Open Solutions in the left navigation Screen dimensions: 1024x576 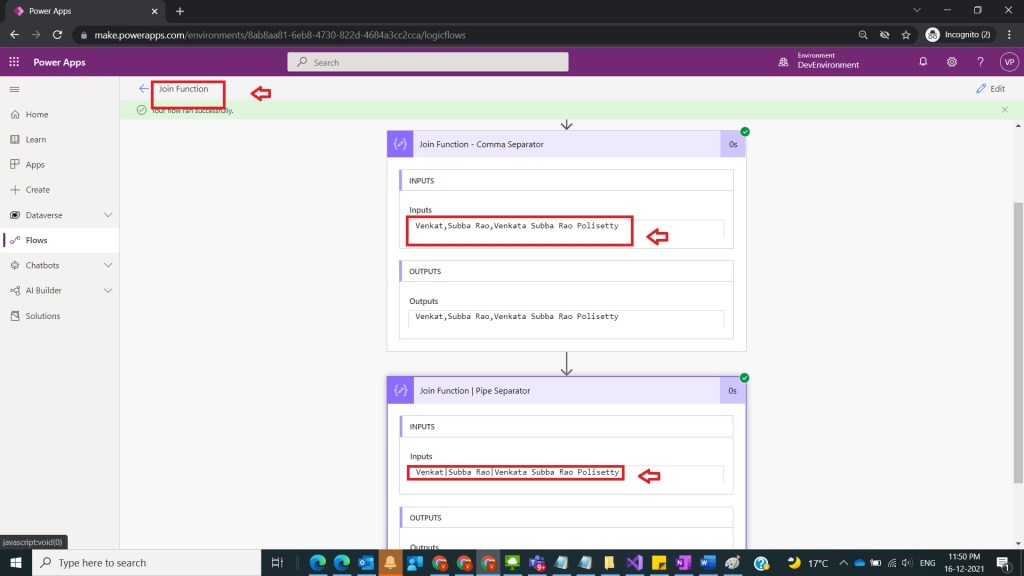(42, 316)
